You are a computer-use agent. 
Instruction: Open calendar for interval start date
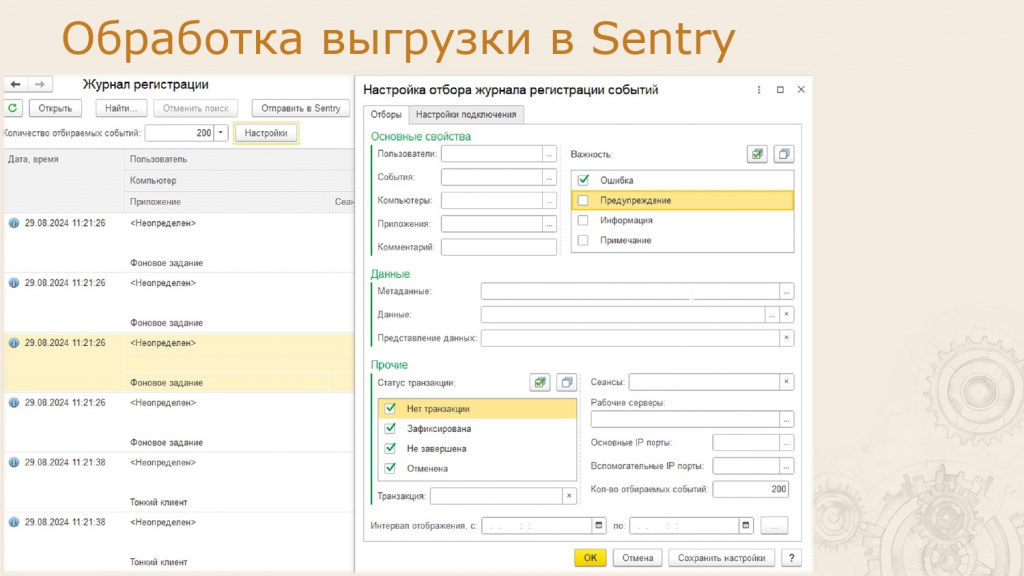[598, 525]
